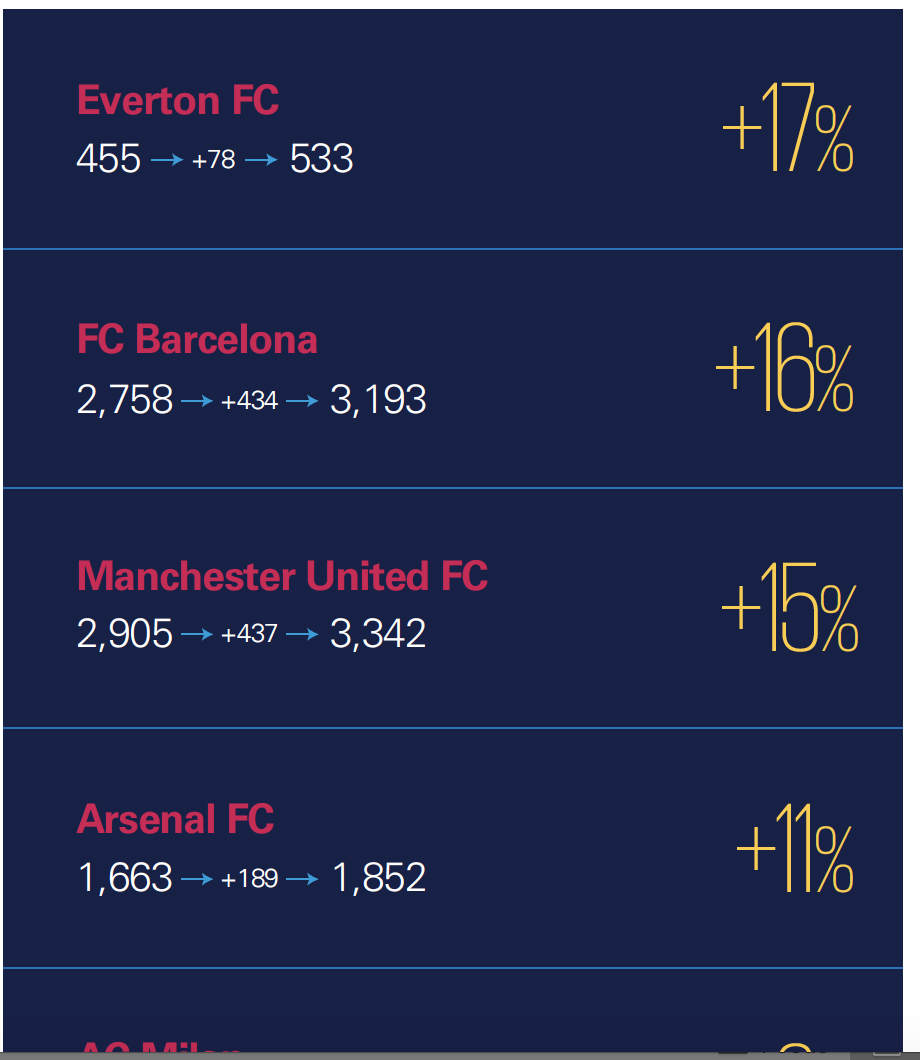Click the partially visible AC Milan heading

(159, 1047)
